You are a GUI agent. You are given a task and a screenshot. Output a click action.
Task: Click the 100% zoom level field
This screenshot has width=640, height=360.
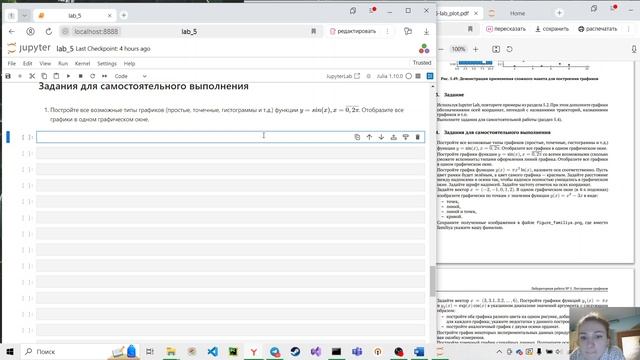pyautogui.click(x=458, y=49)
